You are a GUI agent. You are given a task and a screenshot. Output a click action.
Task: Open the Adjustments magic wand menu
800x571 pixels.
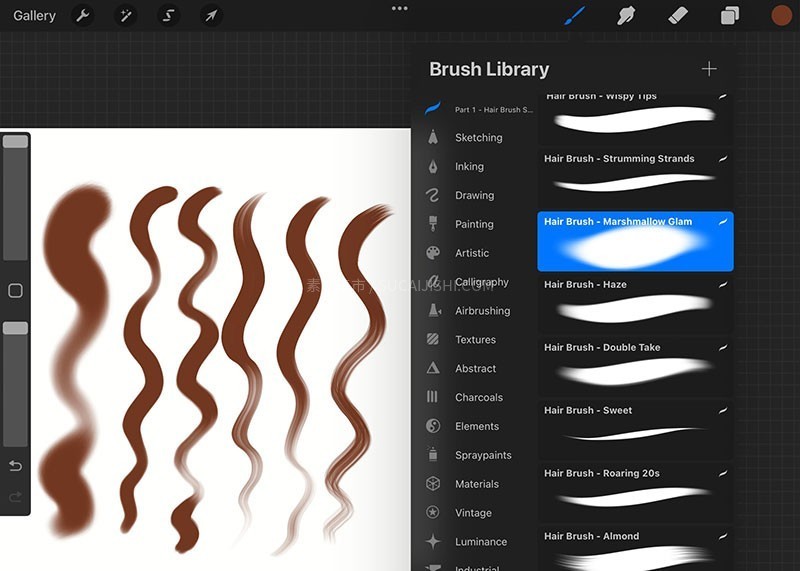point(126,16)
